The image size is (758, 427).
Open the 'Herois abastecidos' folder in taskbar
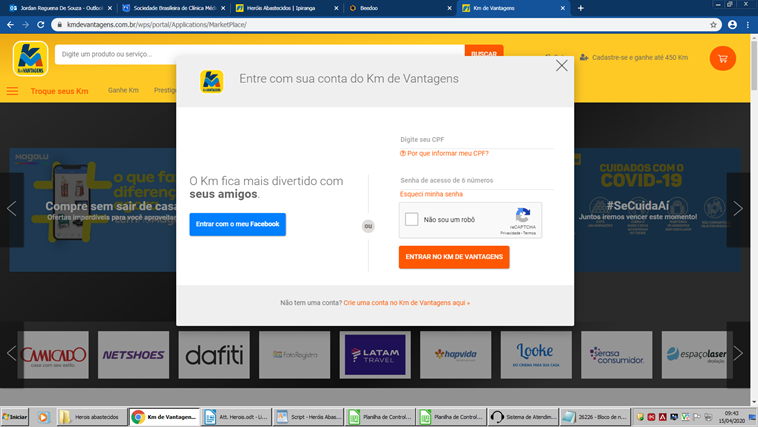[92, 417]
